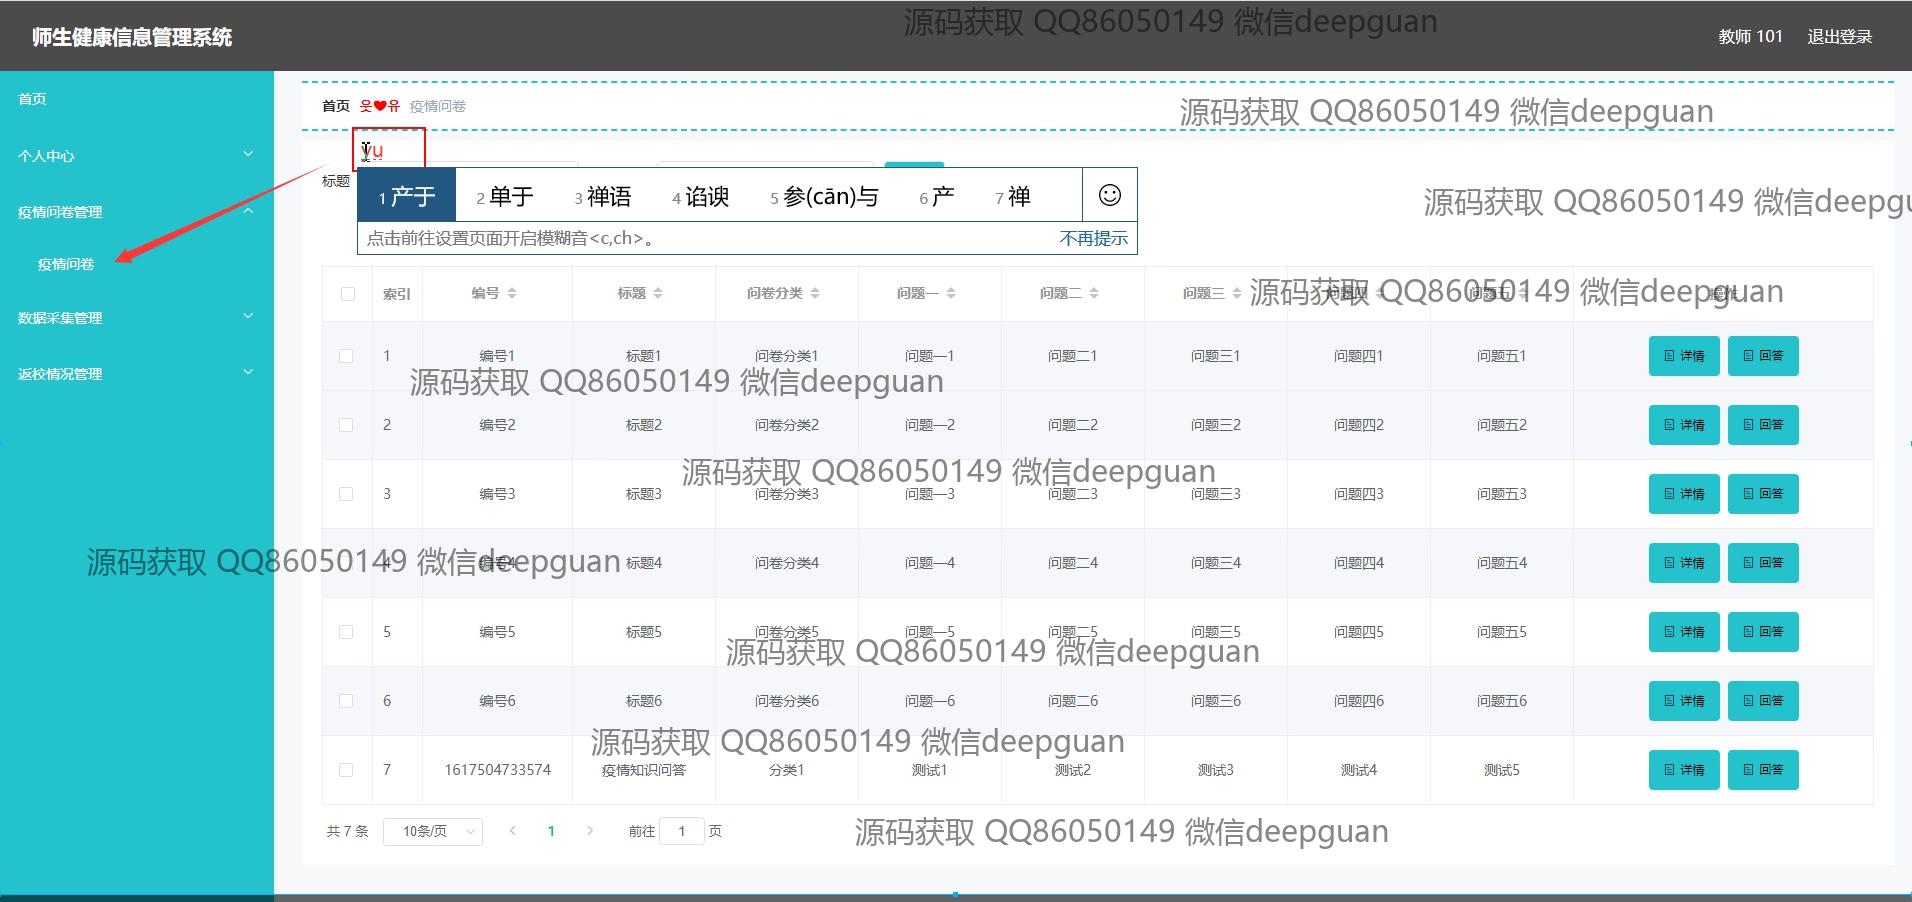Image resolution: width=1912 pixels, height=902 pixels.
Task: Click page number 1 in pagination
Action: point(551,831)
